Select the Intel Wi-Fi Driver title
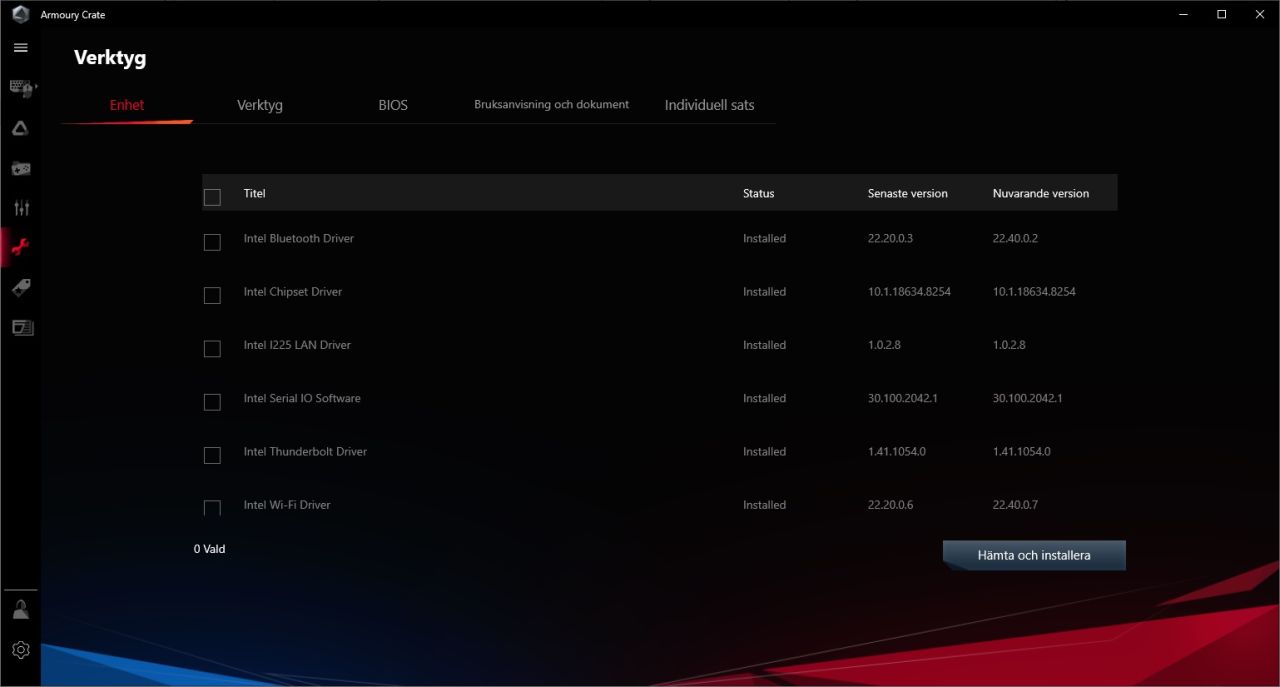This screenshot has width=1280, height=687. [x=286, y=505]
